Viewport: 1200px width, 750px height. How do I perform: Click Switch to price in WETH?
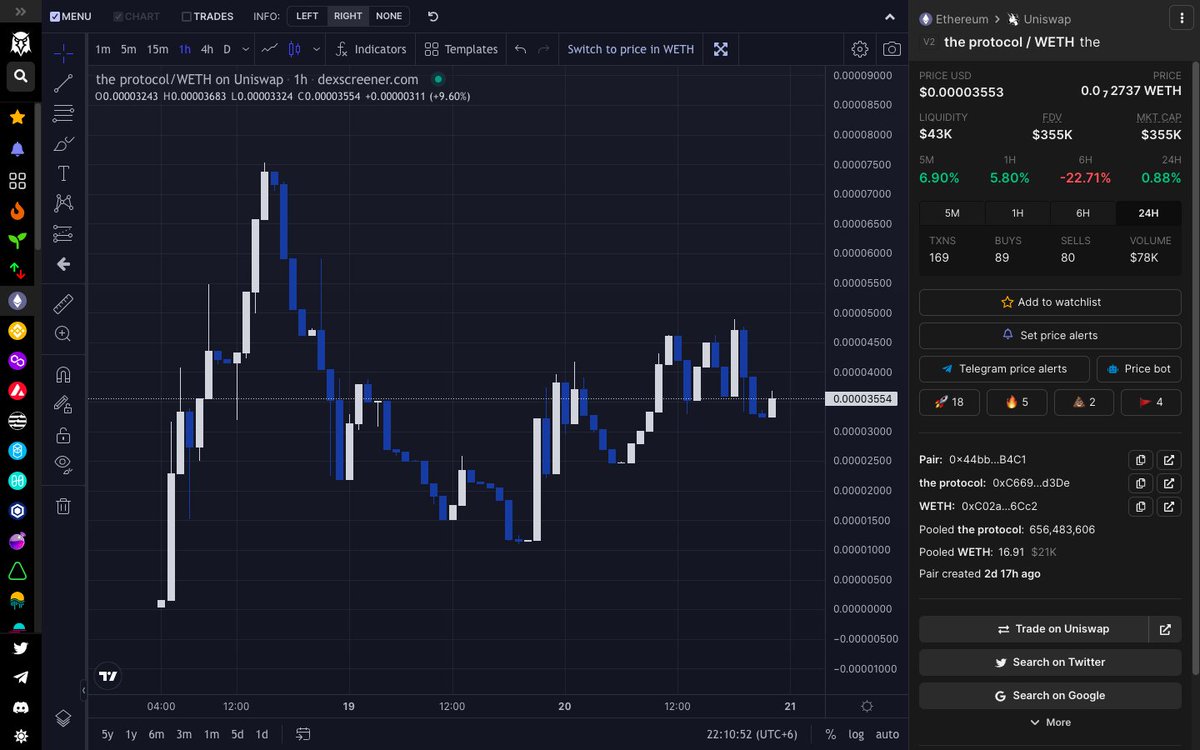click(630, 49)
